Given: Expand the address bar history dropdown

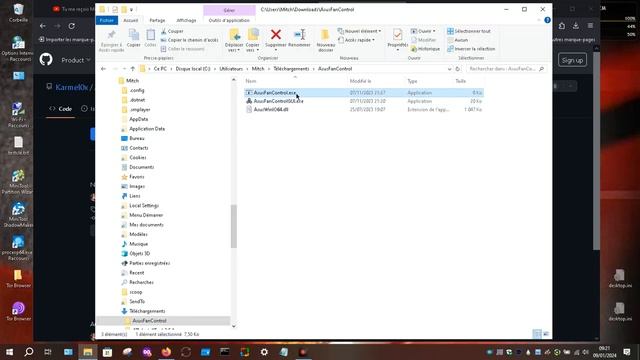Looking at the screenshot, I should click(449, 69).
